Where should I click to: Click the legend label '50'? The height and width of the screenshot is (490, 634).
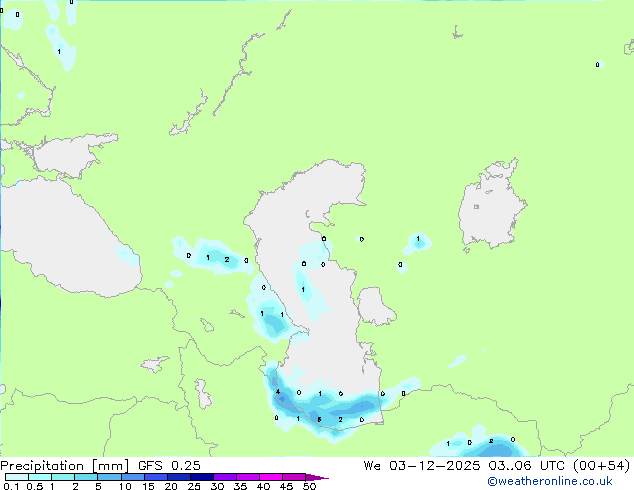click(x=309, y=486)
